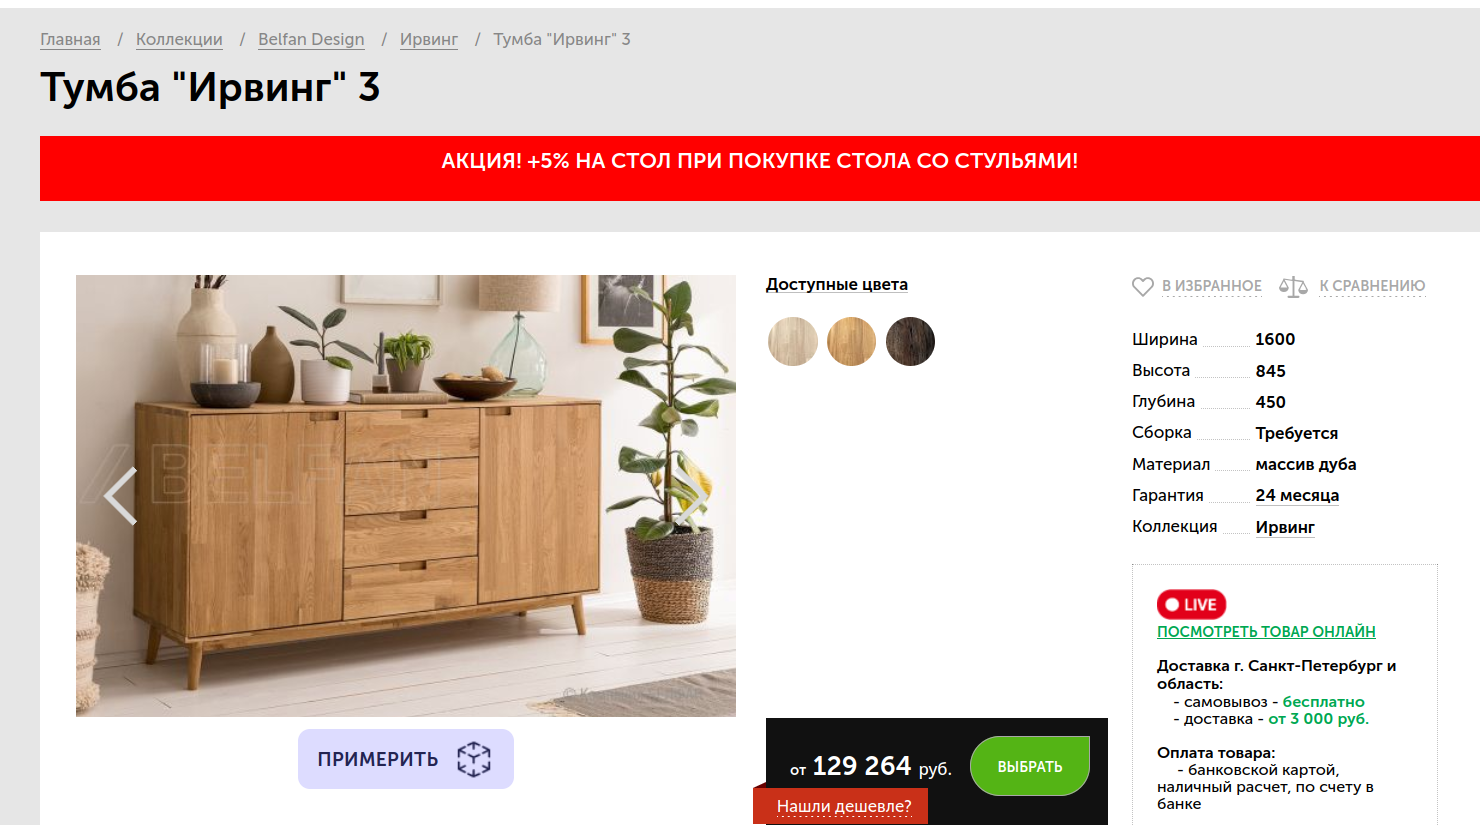Show next product photo with right arrow

point(692,495)
